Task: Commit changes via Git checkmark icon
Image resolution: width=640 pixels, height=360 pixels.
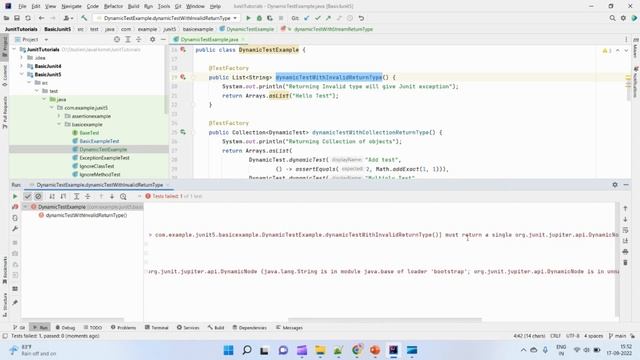Action: [x=318, y=18]
